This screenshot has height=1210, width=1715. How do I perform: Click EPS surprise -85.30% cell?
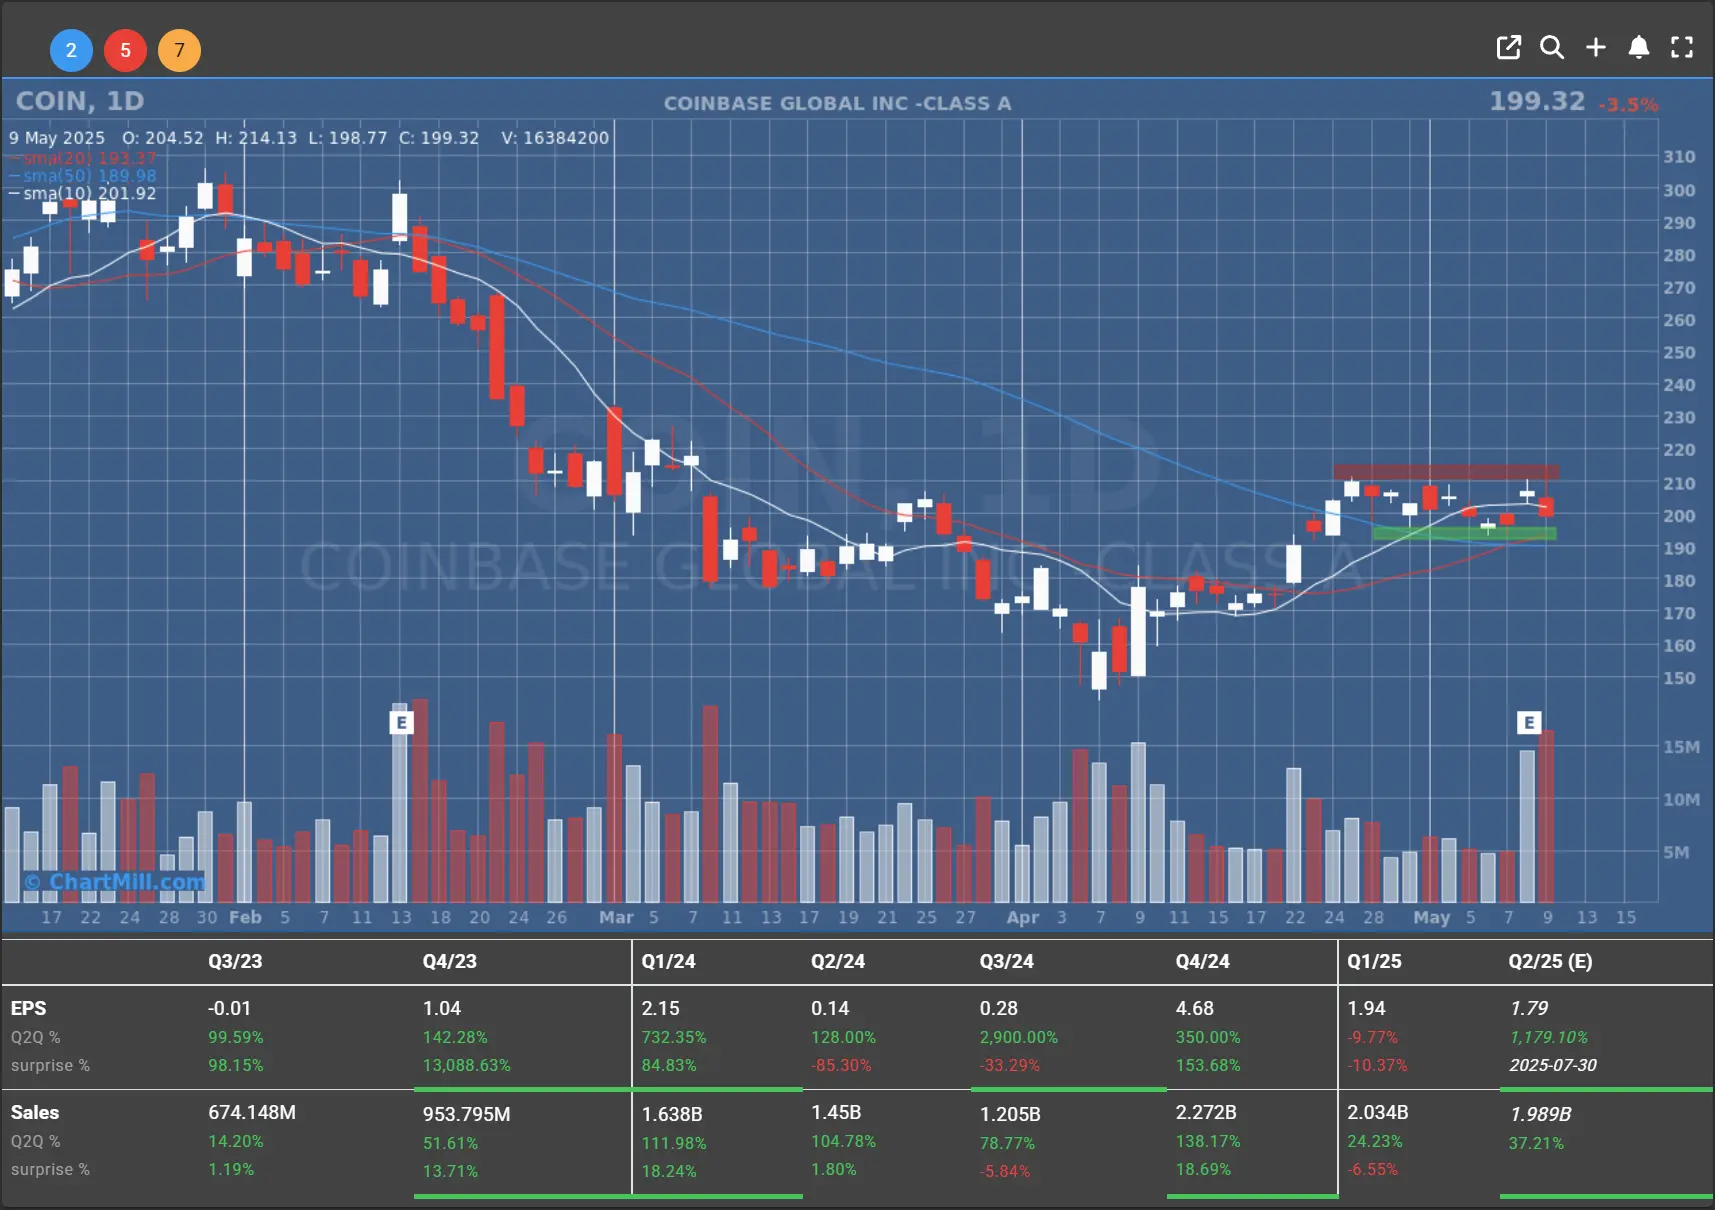pos(841,1065)
